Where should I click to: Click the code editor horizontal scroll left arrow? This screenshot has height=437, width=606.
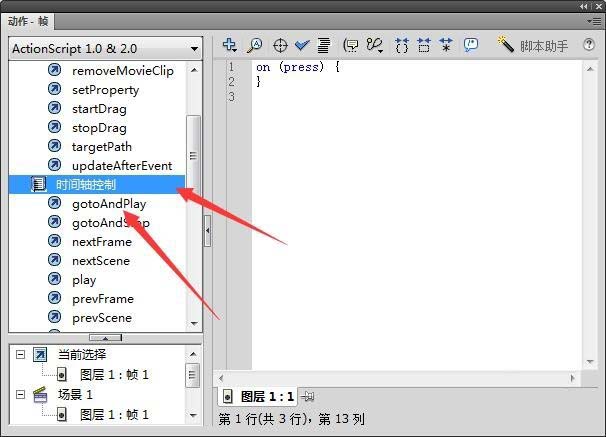click(x=221, y=378)
